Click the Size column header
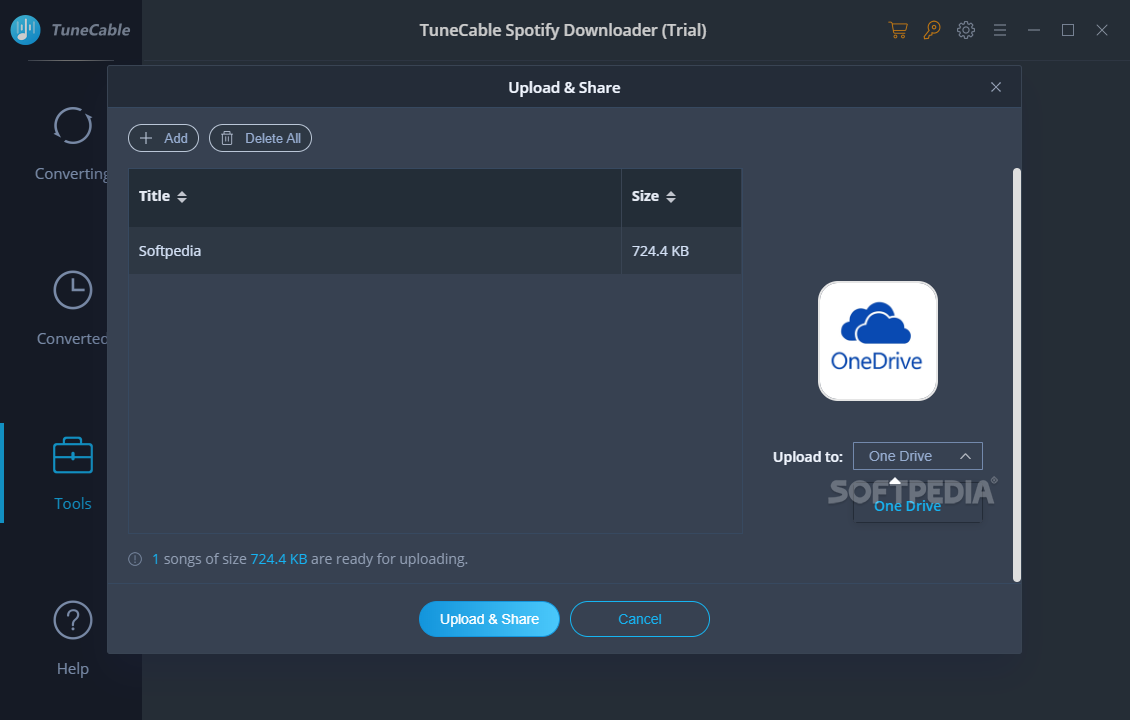Image resolution: width=1130 pixels, height=720 pixels. pos(681,197)
